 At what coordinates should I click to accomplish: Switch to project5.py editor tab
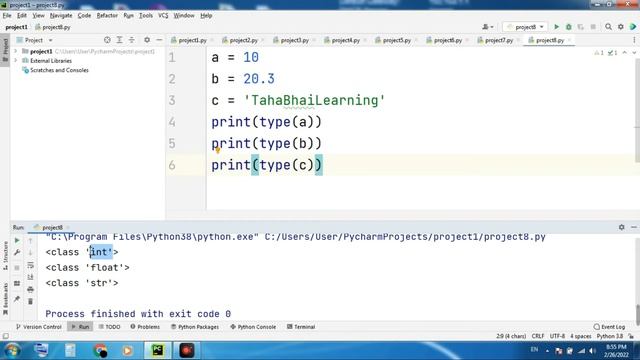[x=396, y=40]
